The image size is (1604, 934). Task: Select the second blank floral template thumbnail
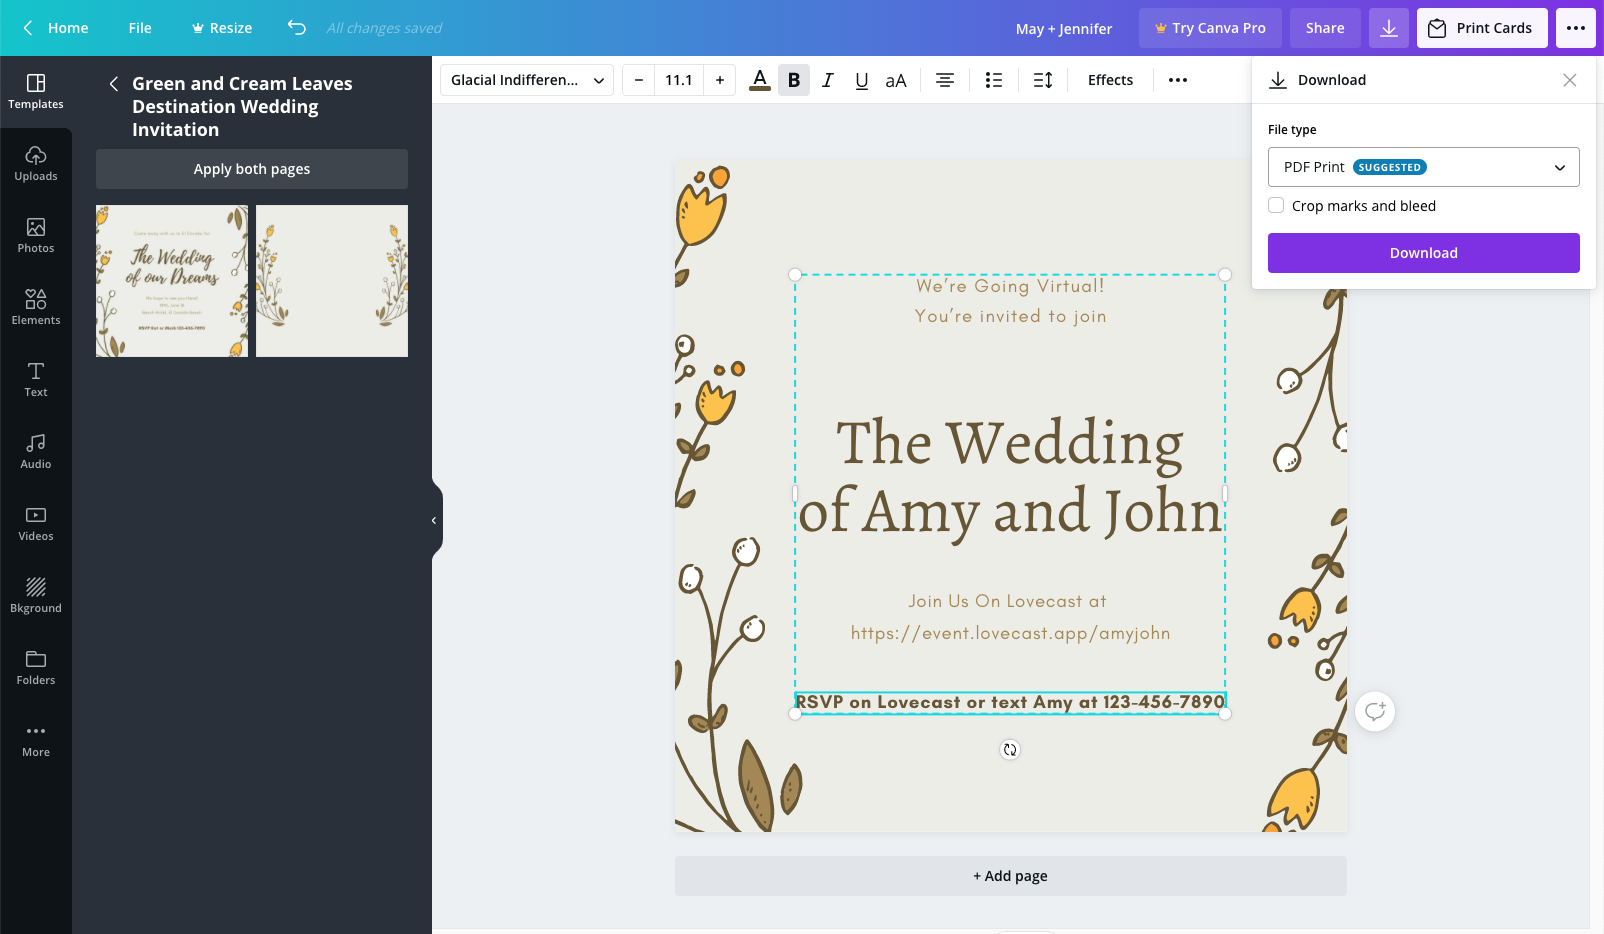point(332,281)
